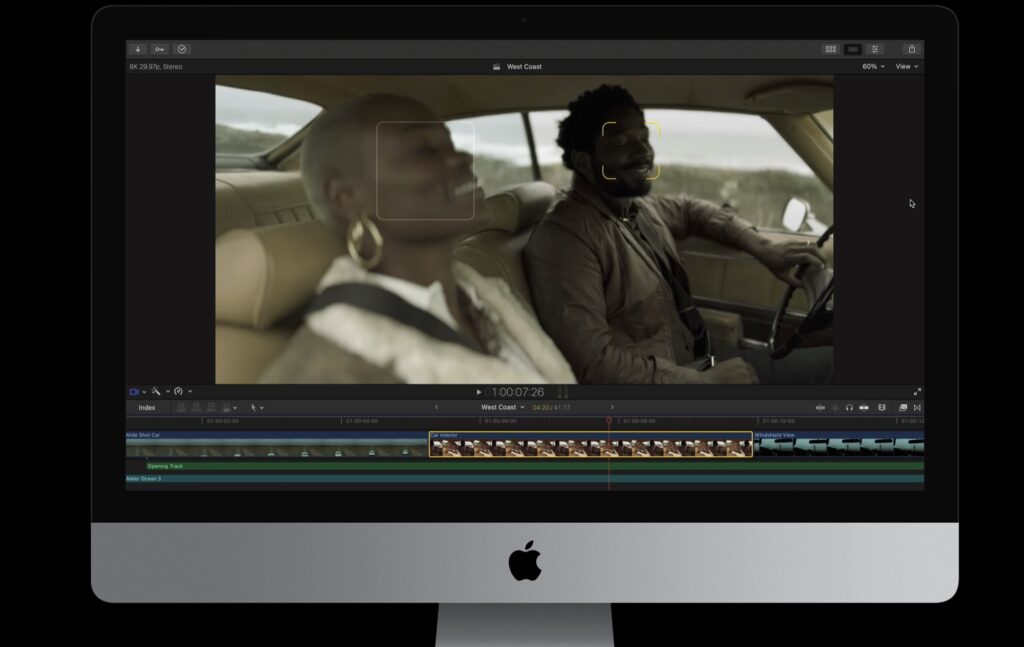Viewport: 1024px width, 647px height.
Task: Open the edit mode chevron after Overwrite
Action: (x=235, y=408)
